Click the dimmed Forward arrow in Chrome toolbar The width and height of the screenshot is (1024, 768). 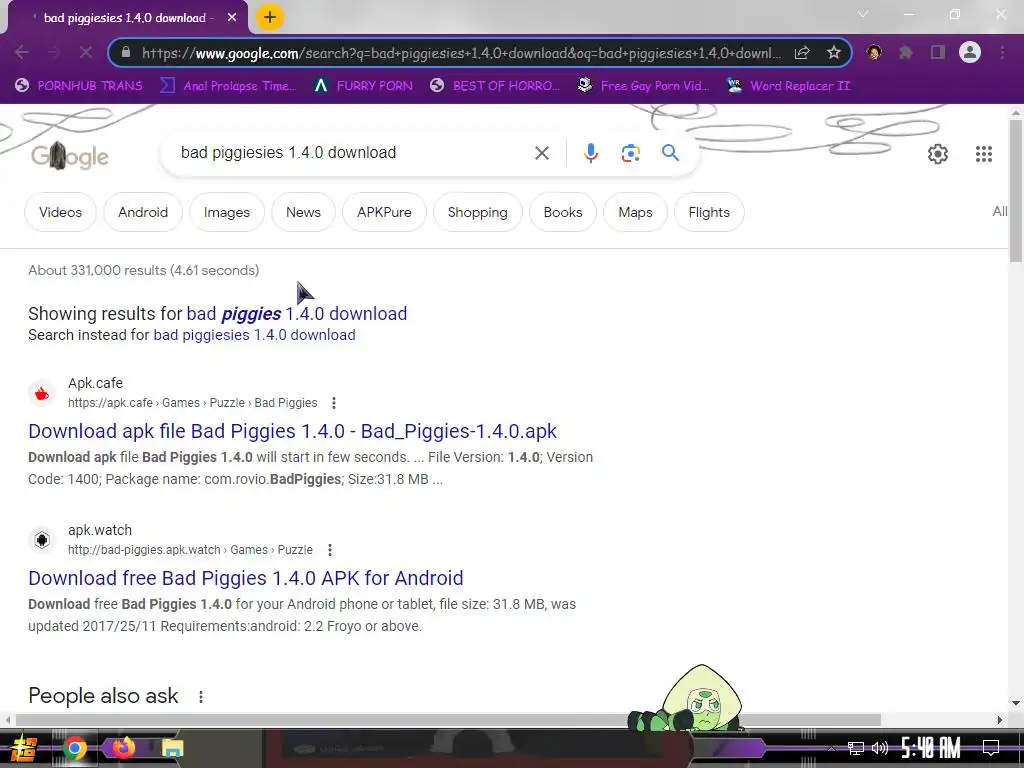point(54,52)
